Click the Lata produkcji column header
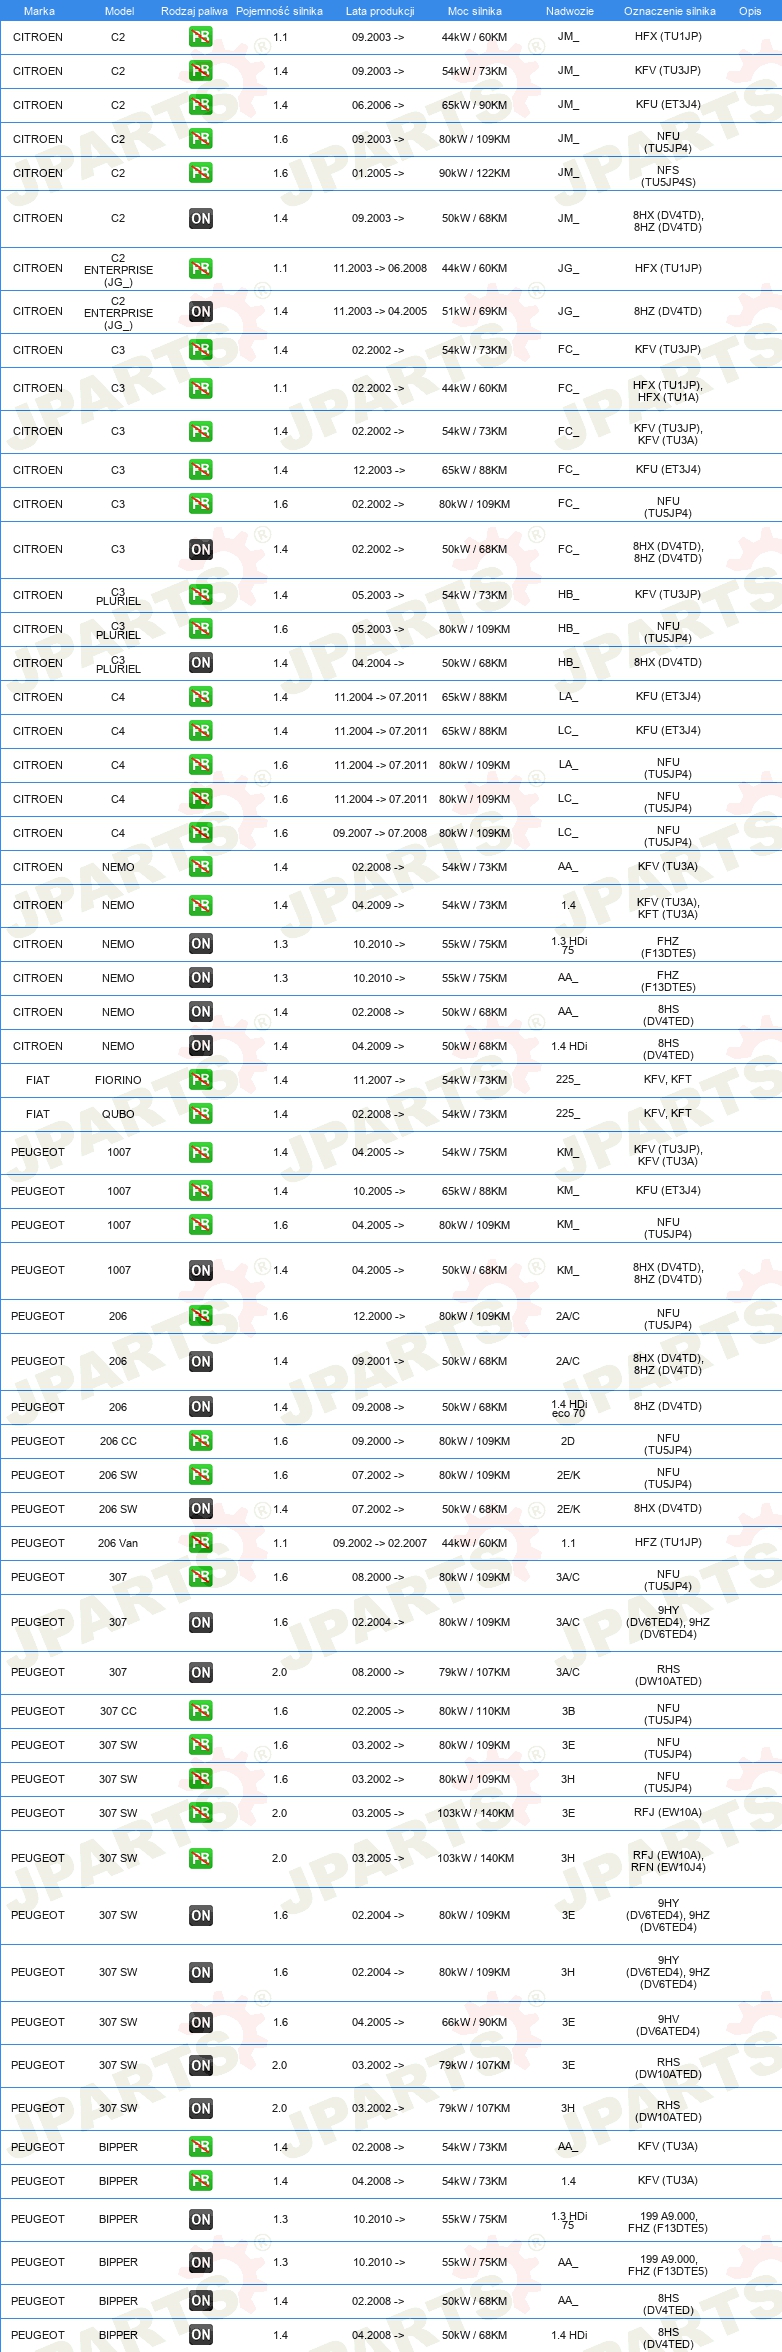The width and height of the screenshot is (782, 2352). tap(380, 11)
